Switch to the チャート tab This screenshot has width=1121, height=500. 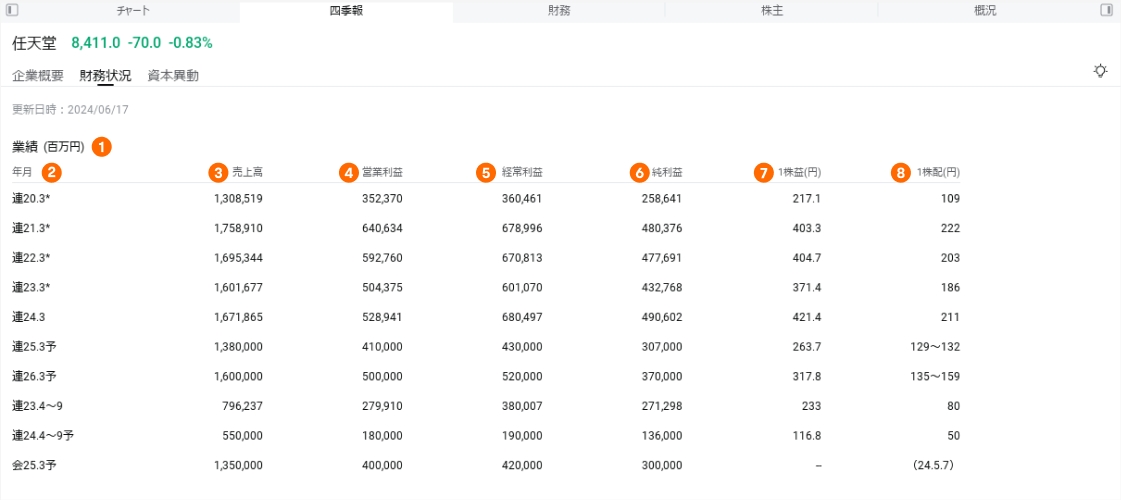coord(133,11)
